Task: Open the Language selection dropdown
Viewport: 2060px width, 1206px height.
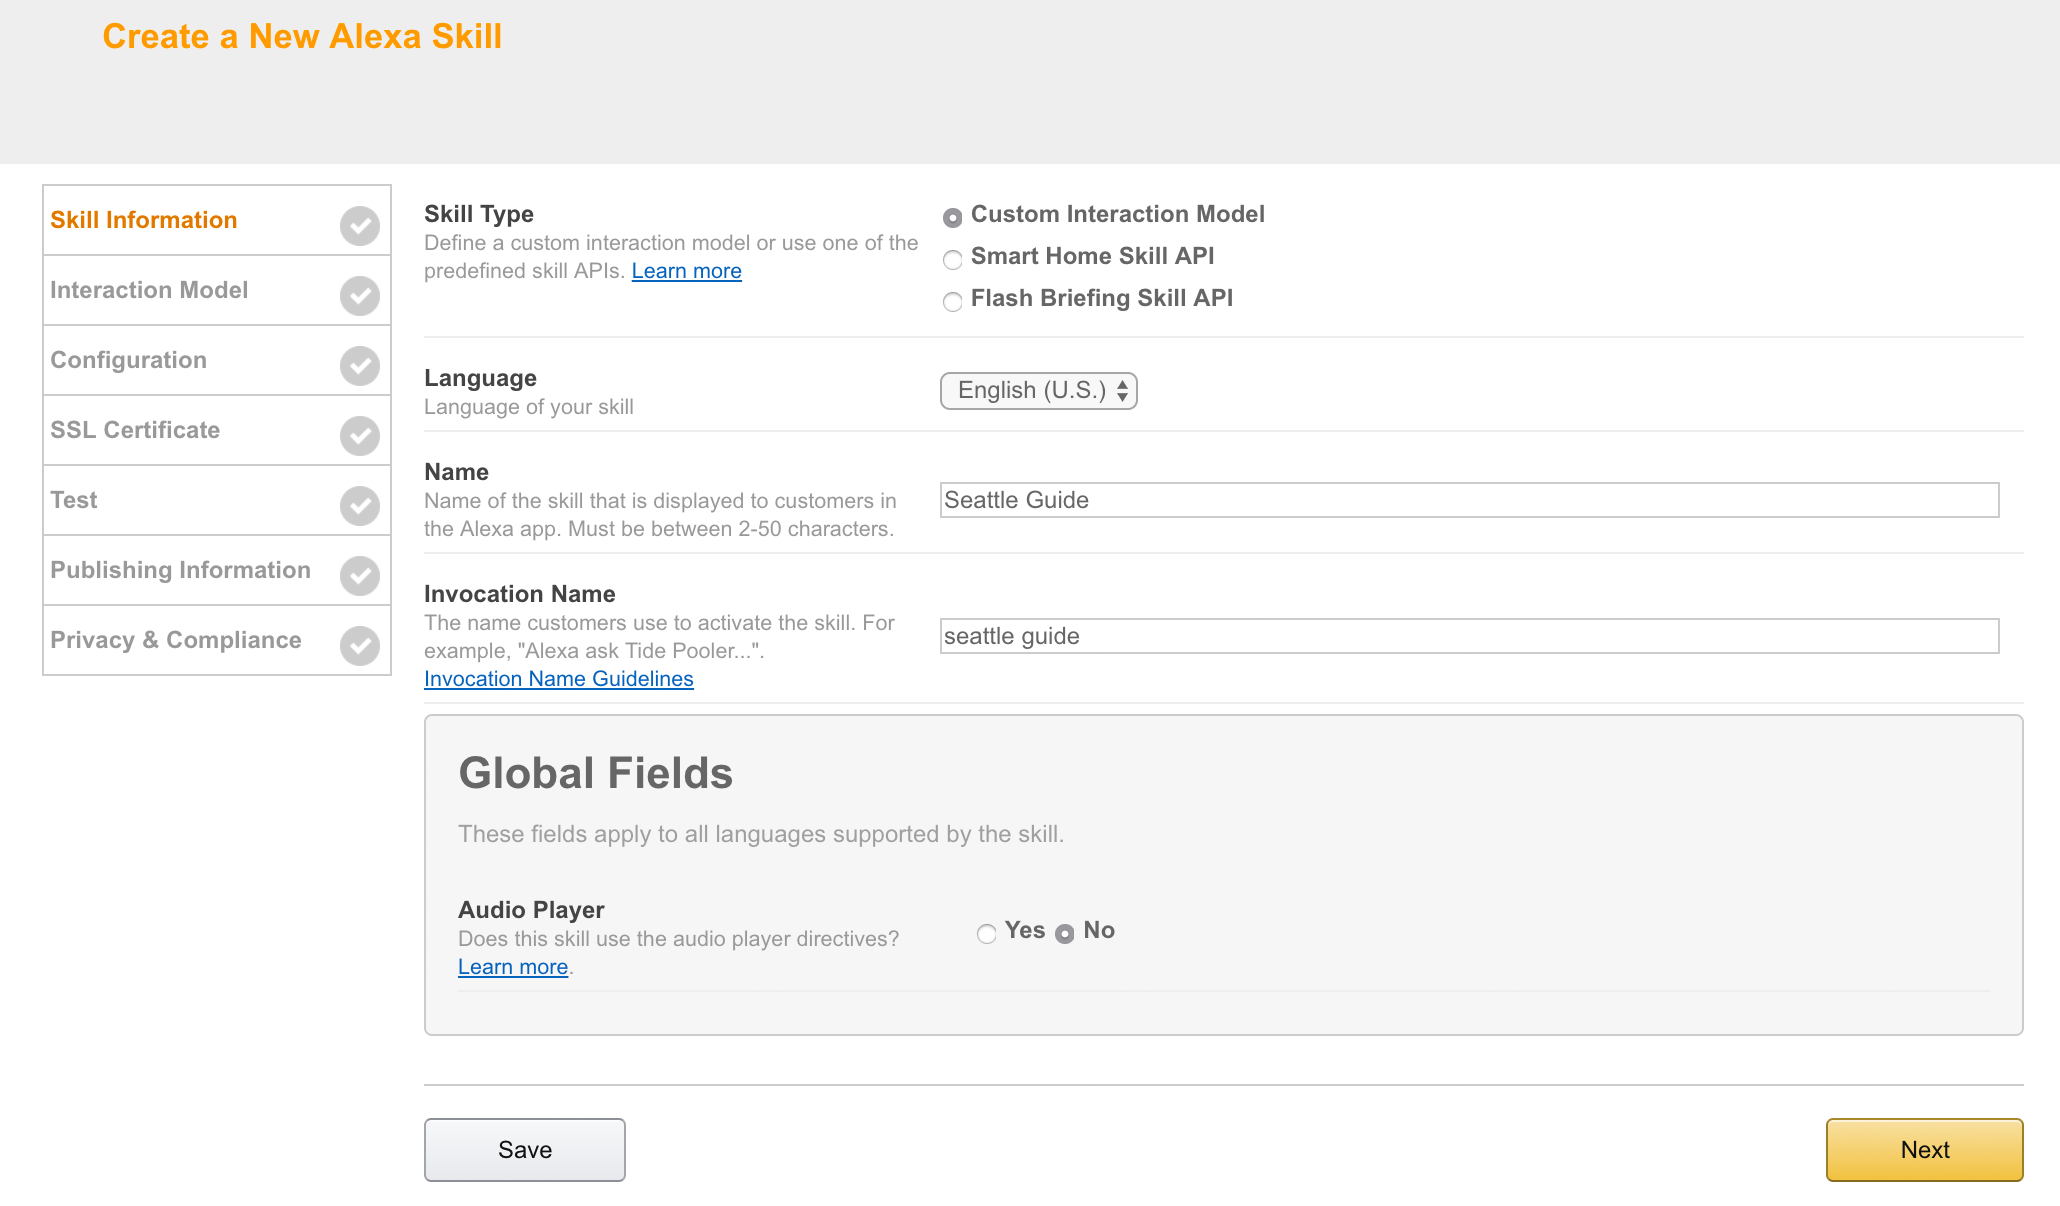Action: [x=1037, y=390]
